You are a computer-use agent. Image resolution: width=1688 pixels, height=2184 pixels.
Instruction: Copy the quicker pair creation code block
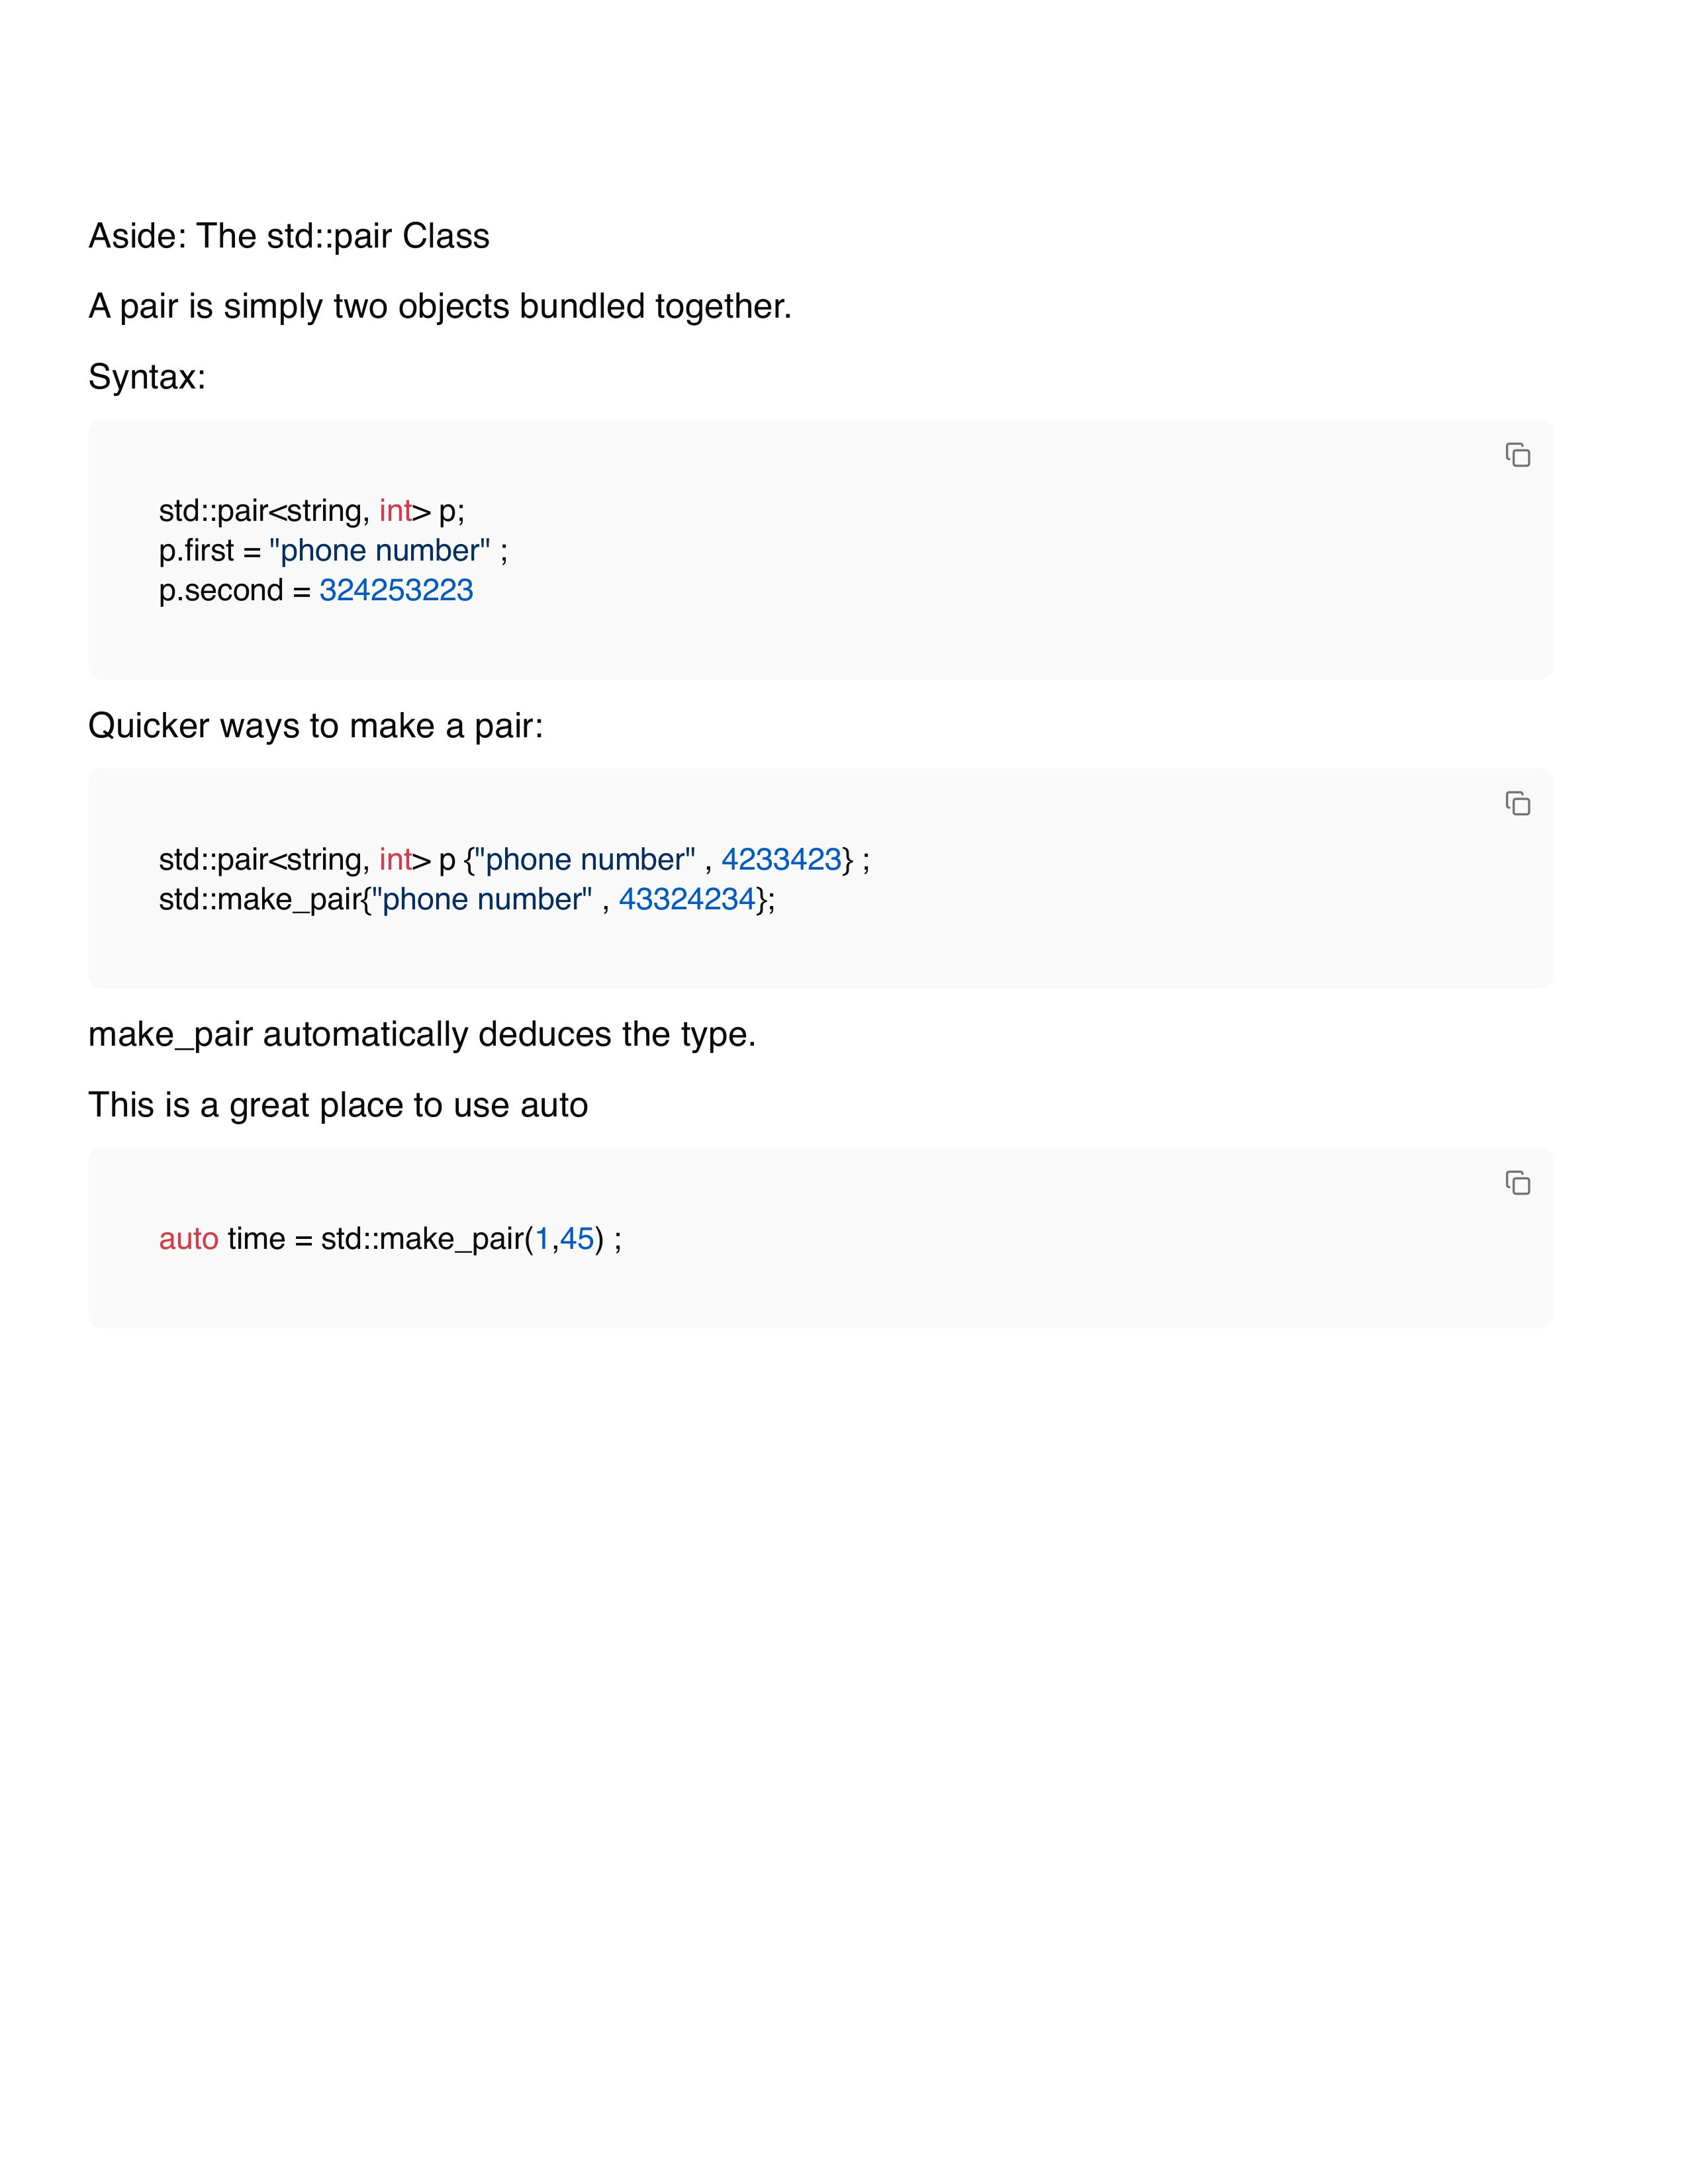click(x=1517, y=804)
